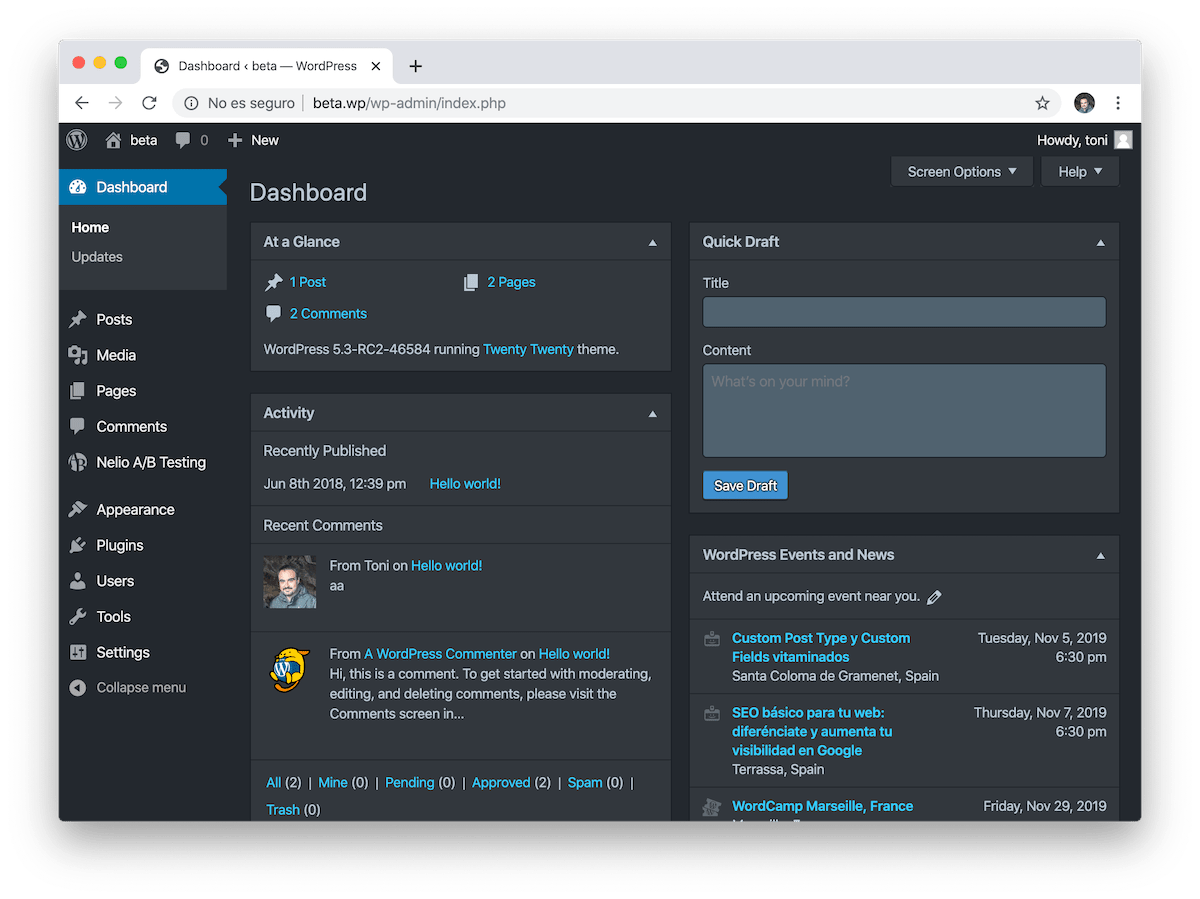1200x899 pixels.
Task: Click the Settings sliders icon
Action: pos(78,652)
